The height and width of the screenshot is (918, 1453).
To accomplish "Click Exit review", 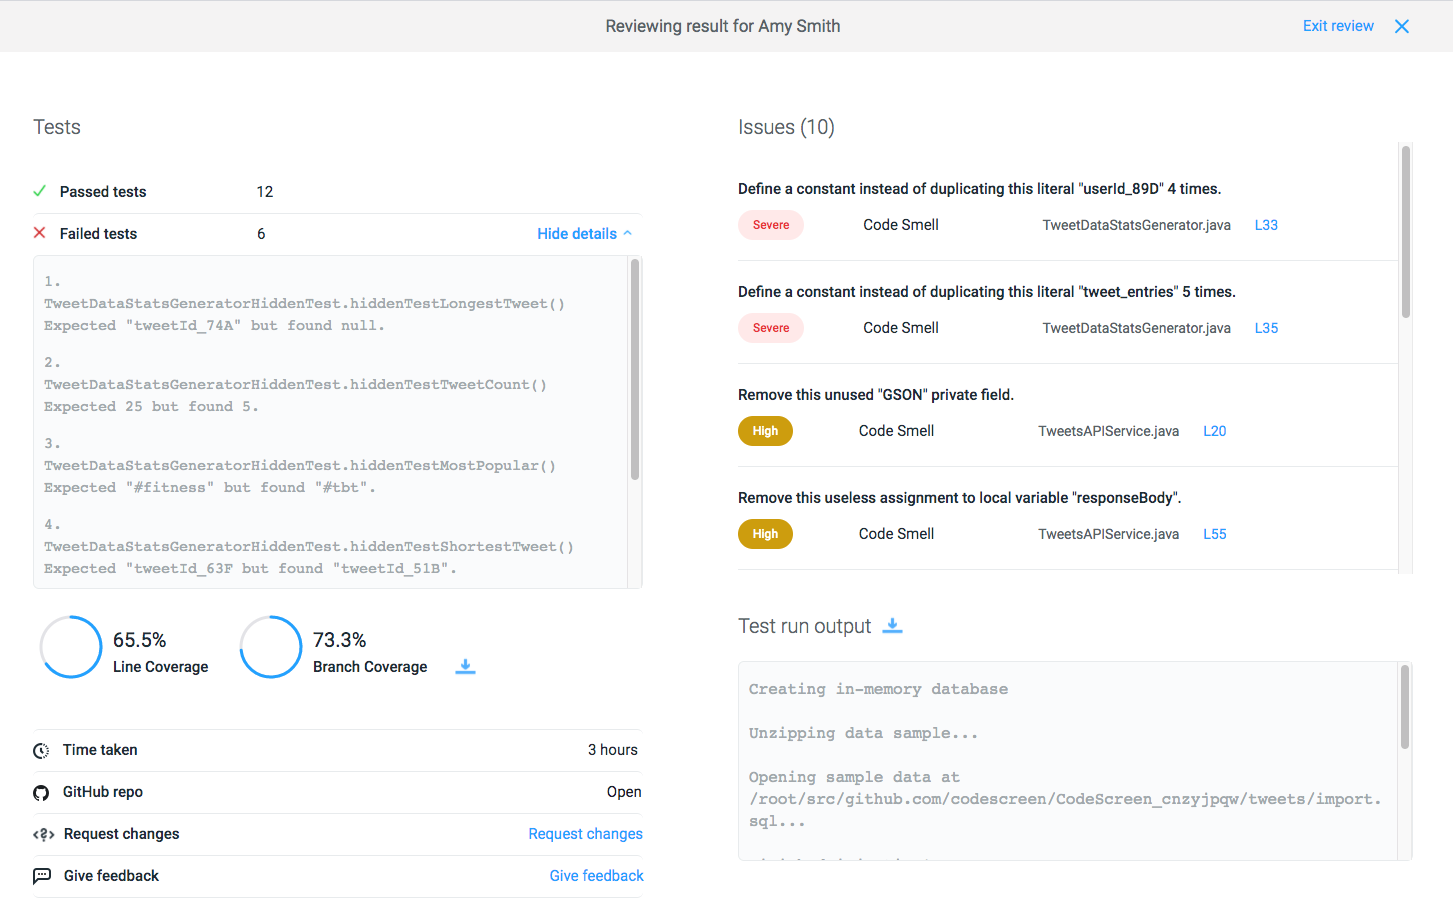I will pyautogui.click(x=1338, y=25).
